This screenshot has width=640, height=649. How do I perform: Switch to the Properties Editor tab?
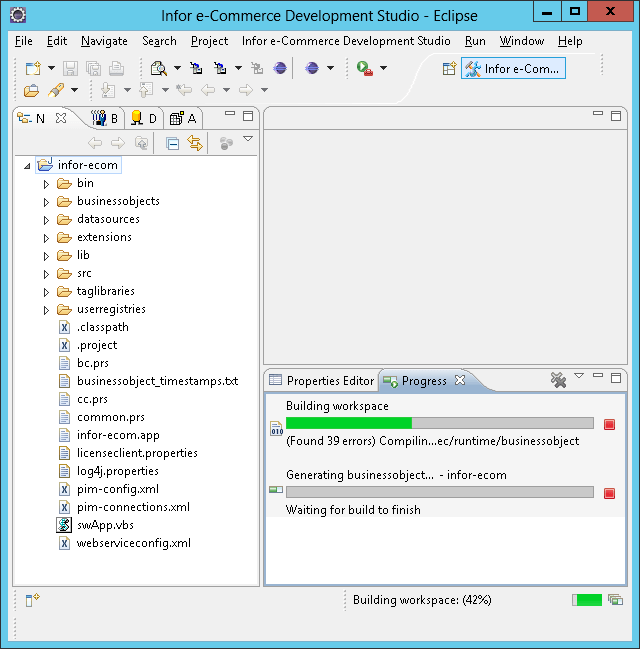pos(322,381)
